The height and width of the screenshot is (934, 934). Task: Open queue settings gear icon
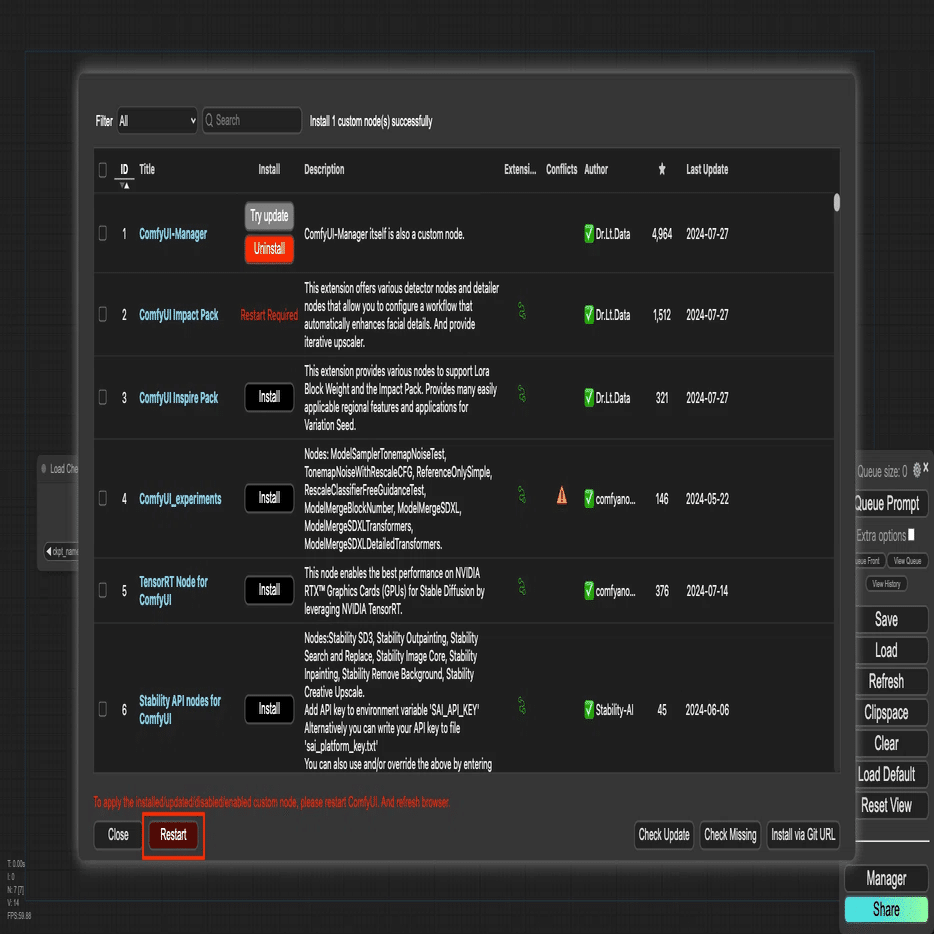pos(916,470)
